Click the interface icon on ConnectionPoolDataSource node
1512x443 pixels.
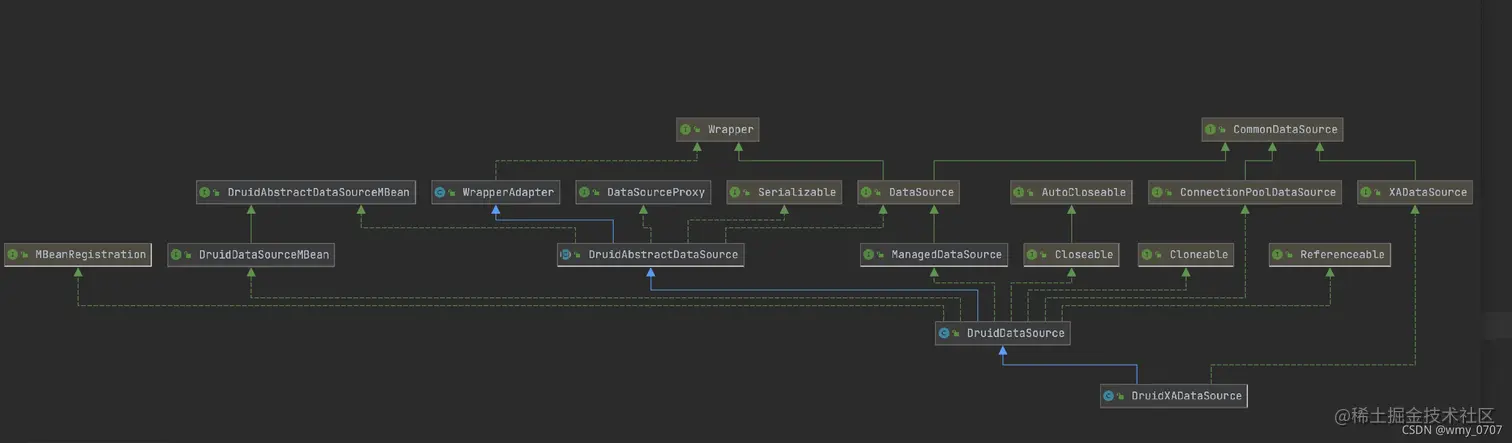(x=1157, y=192)
